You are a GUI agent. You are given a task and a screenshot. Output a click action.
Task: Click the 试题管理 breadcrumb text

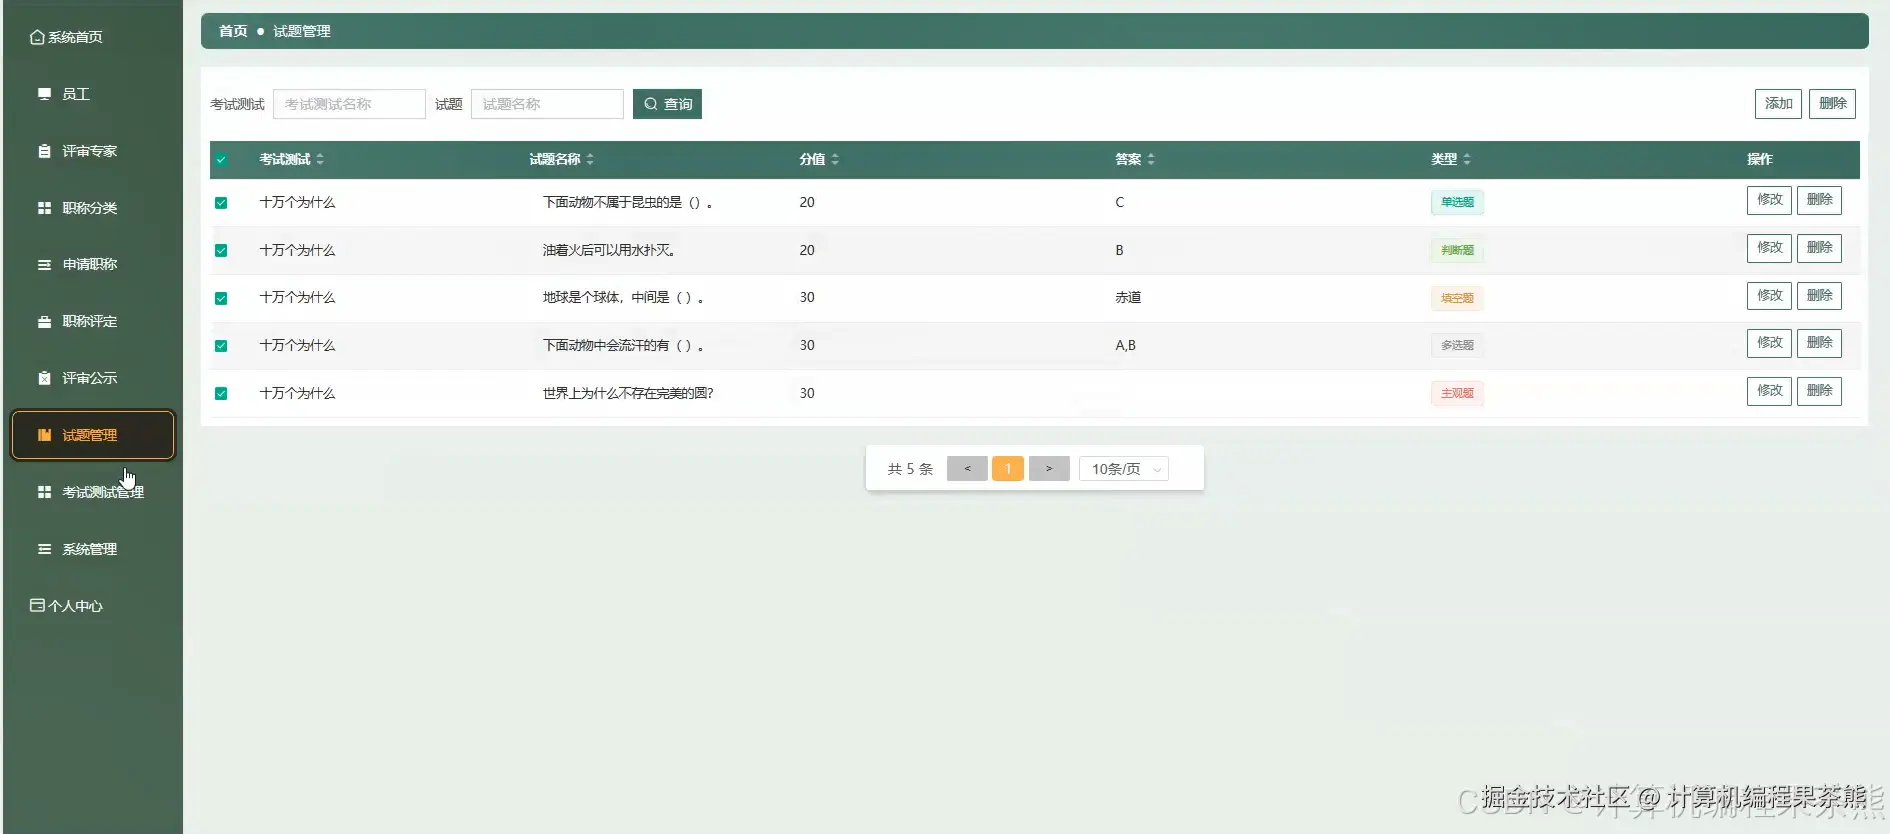point(302,31)
